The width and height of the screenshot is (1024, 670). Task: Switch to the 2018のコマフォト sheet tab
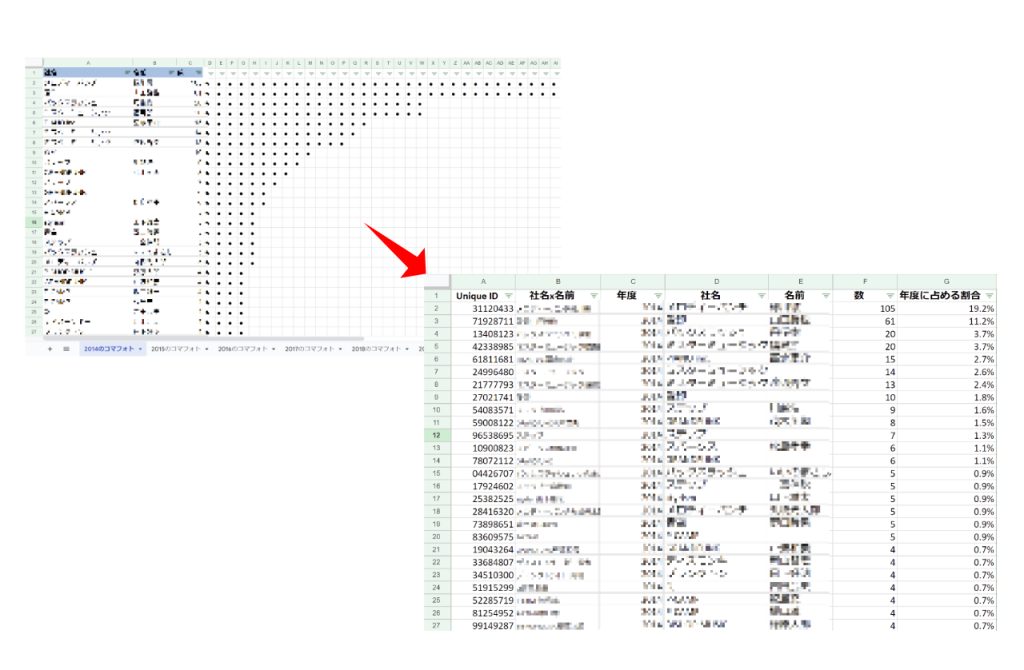[376, 349]
